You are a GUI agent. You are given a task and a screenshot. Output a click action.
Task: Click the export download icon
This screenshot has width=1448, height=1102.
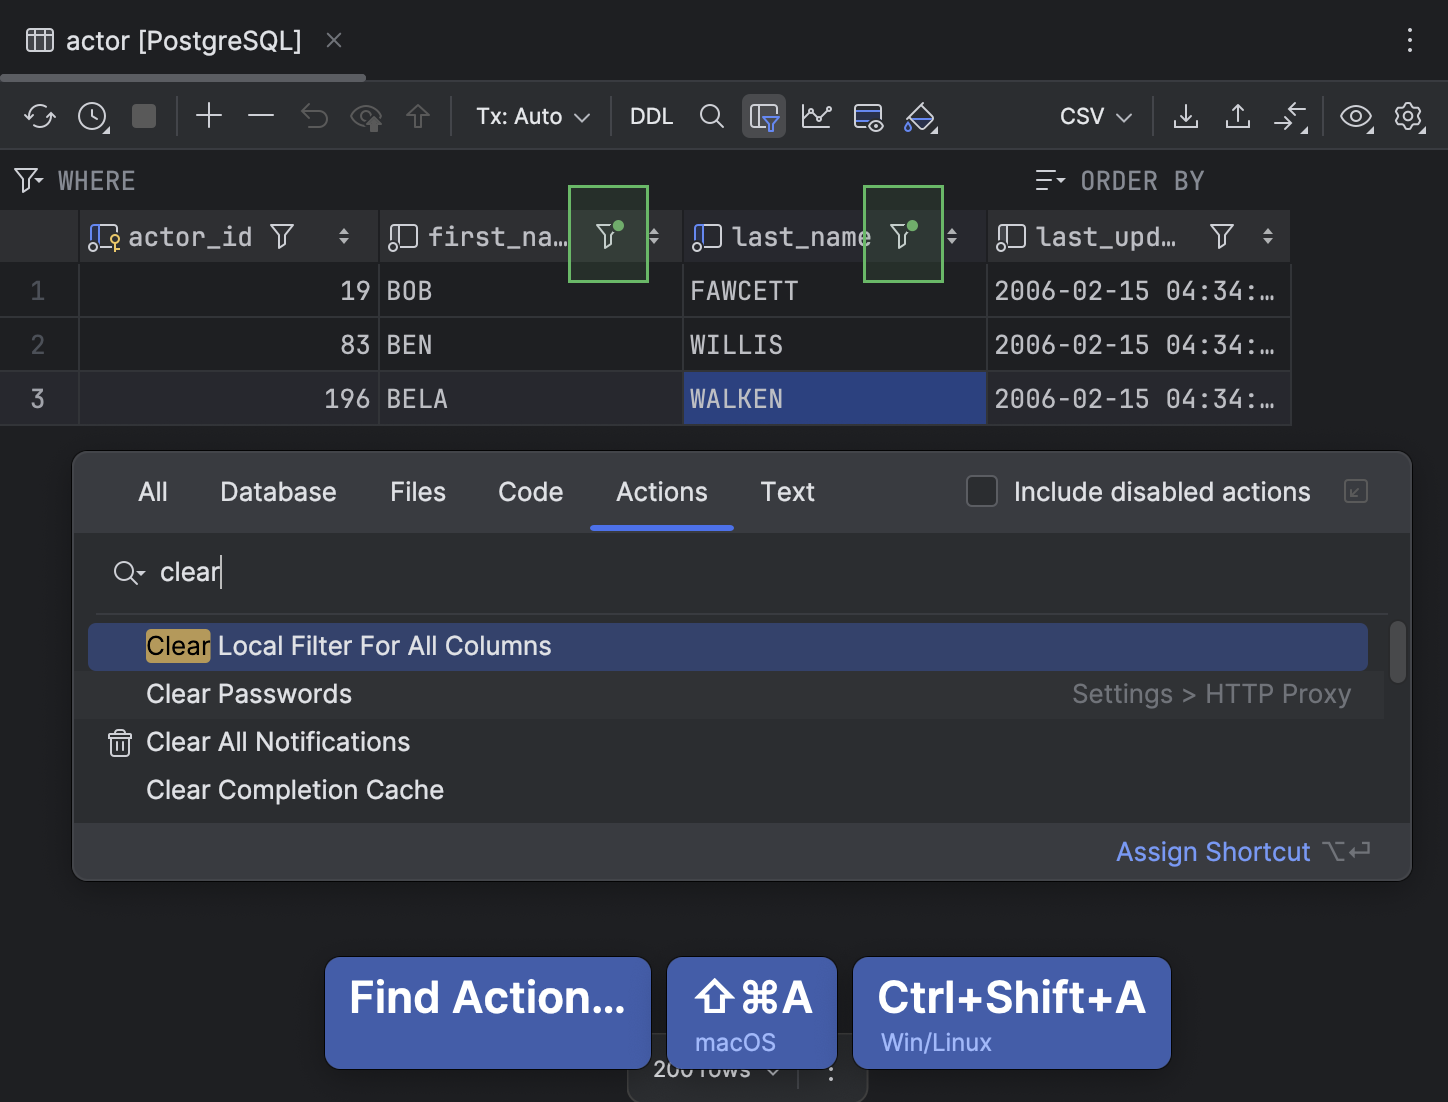[1186, 116]
